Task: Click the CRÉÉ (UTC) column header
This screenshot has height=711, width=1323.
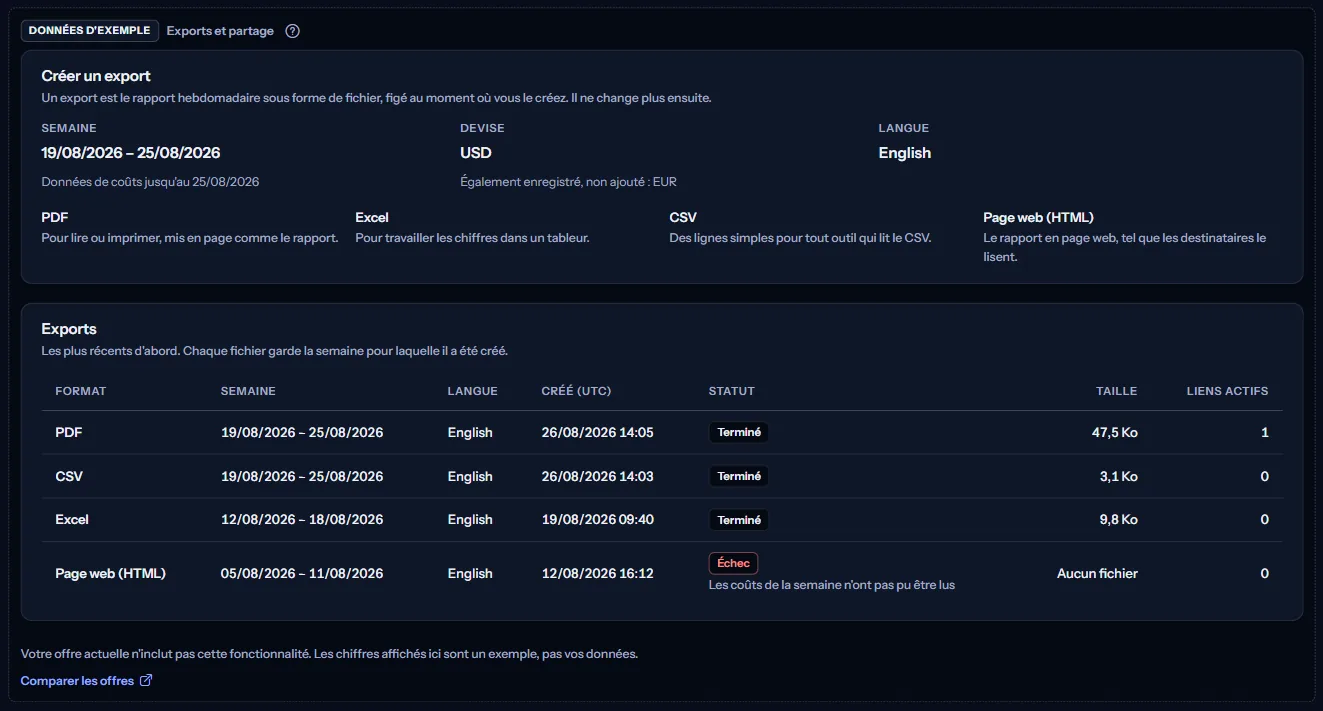Action: [576, 391]
